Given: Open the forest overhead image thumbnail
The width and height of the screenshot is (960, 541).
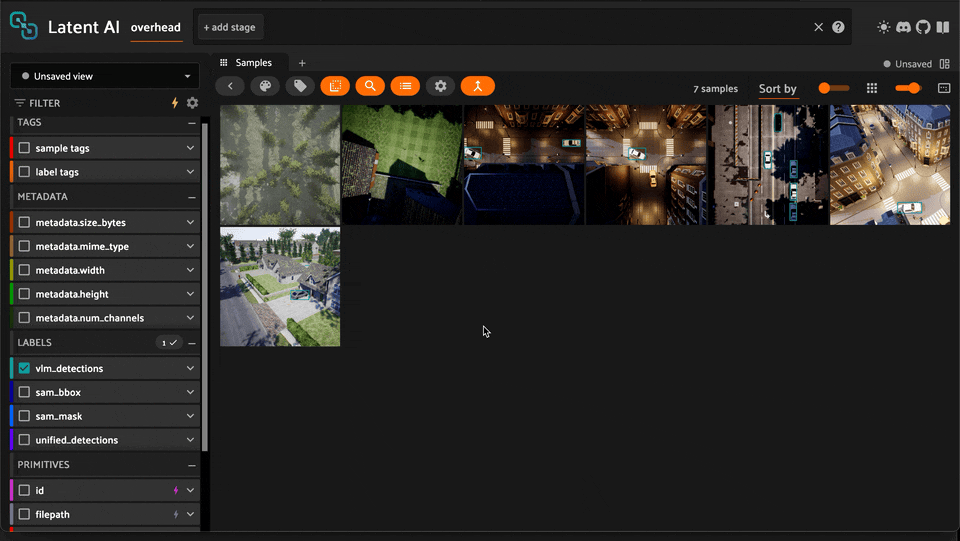Looking at the screenshot, I should (280, 165).
